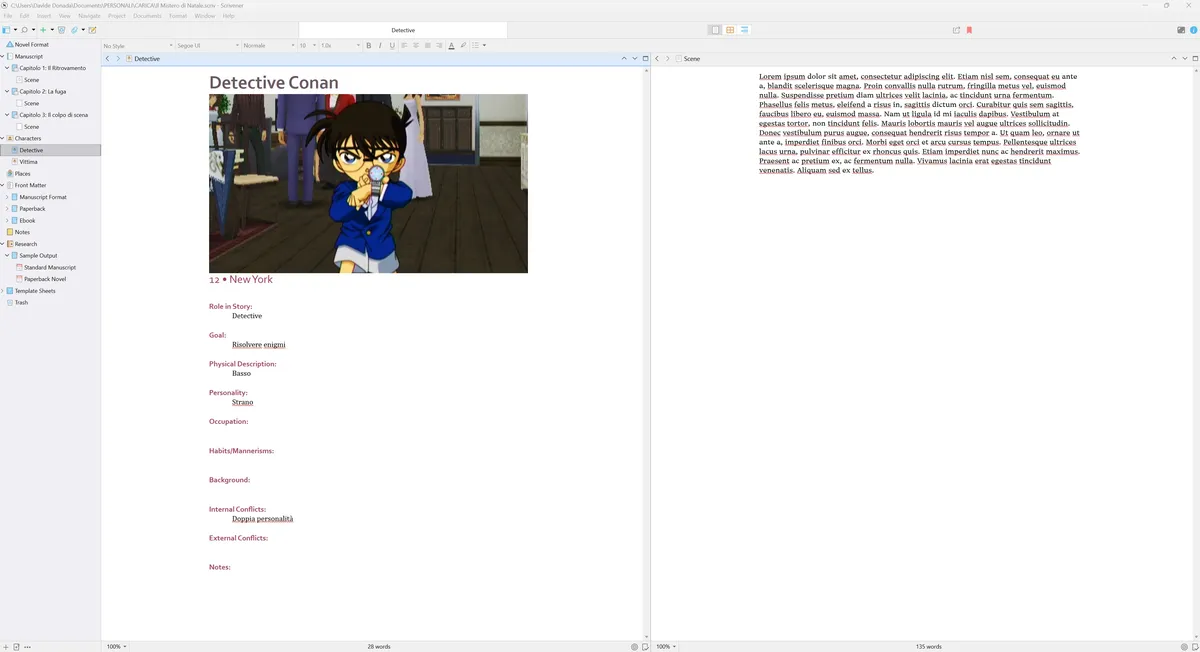Viewport: 1200px width, 652px height.
Task: Open the insert link paperclip tool
Action: 74,30
